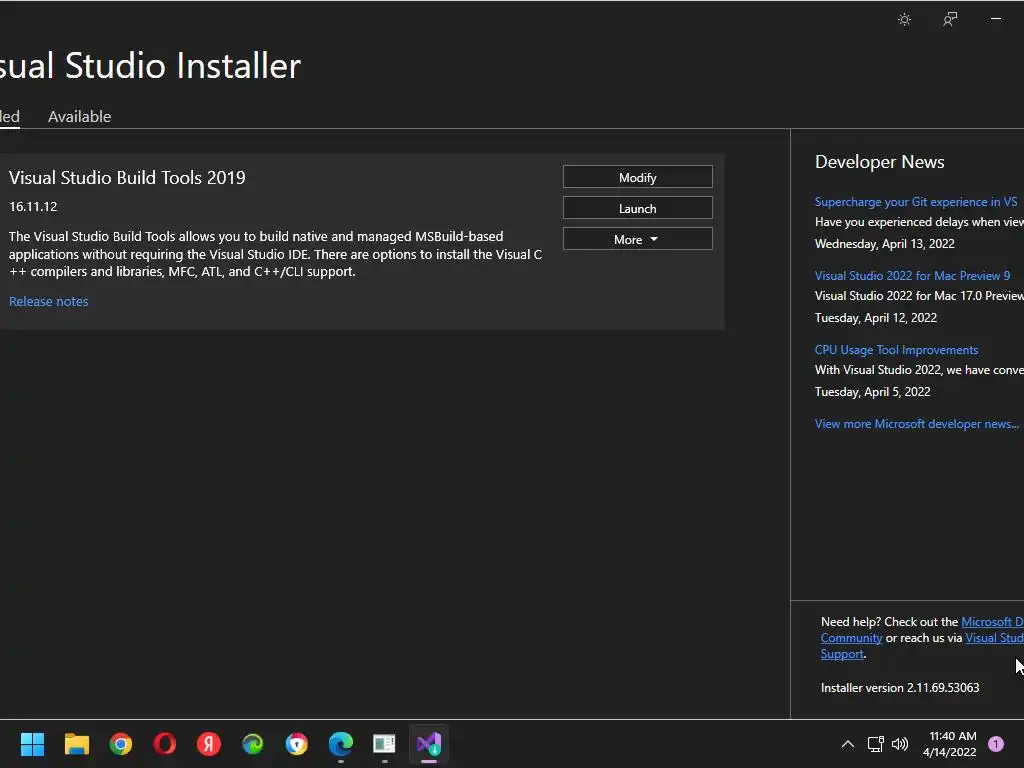1024x768 pixels.
Task: Select the Installer version 2.11.69.53063 text
Action: [x=900, y=688]
